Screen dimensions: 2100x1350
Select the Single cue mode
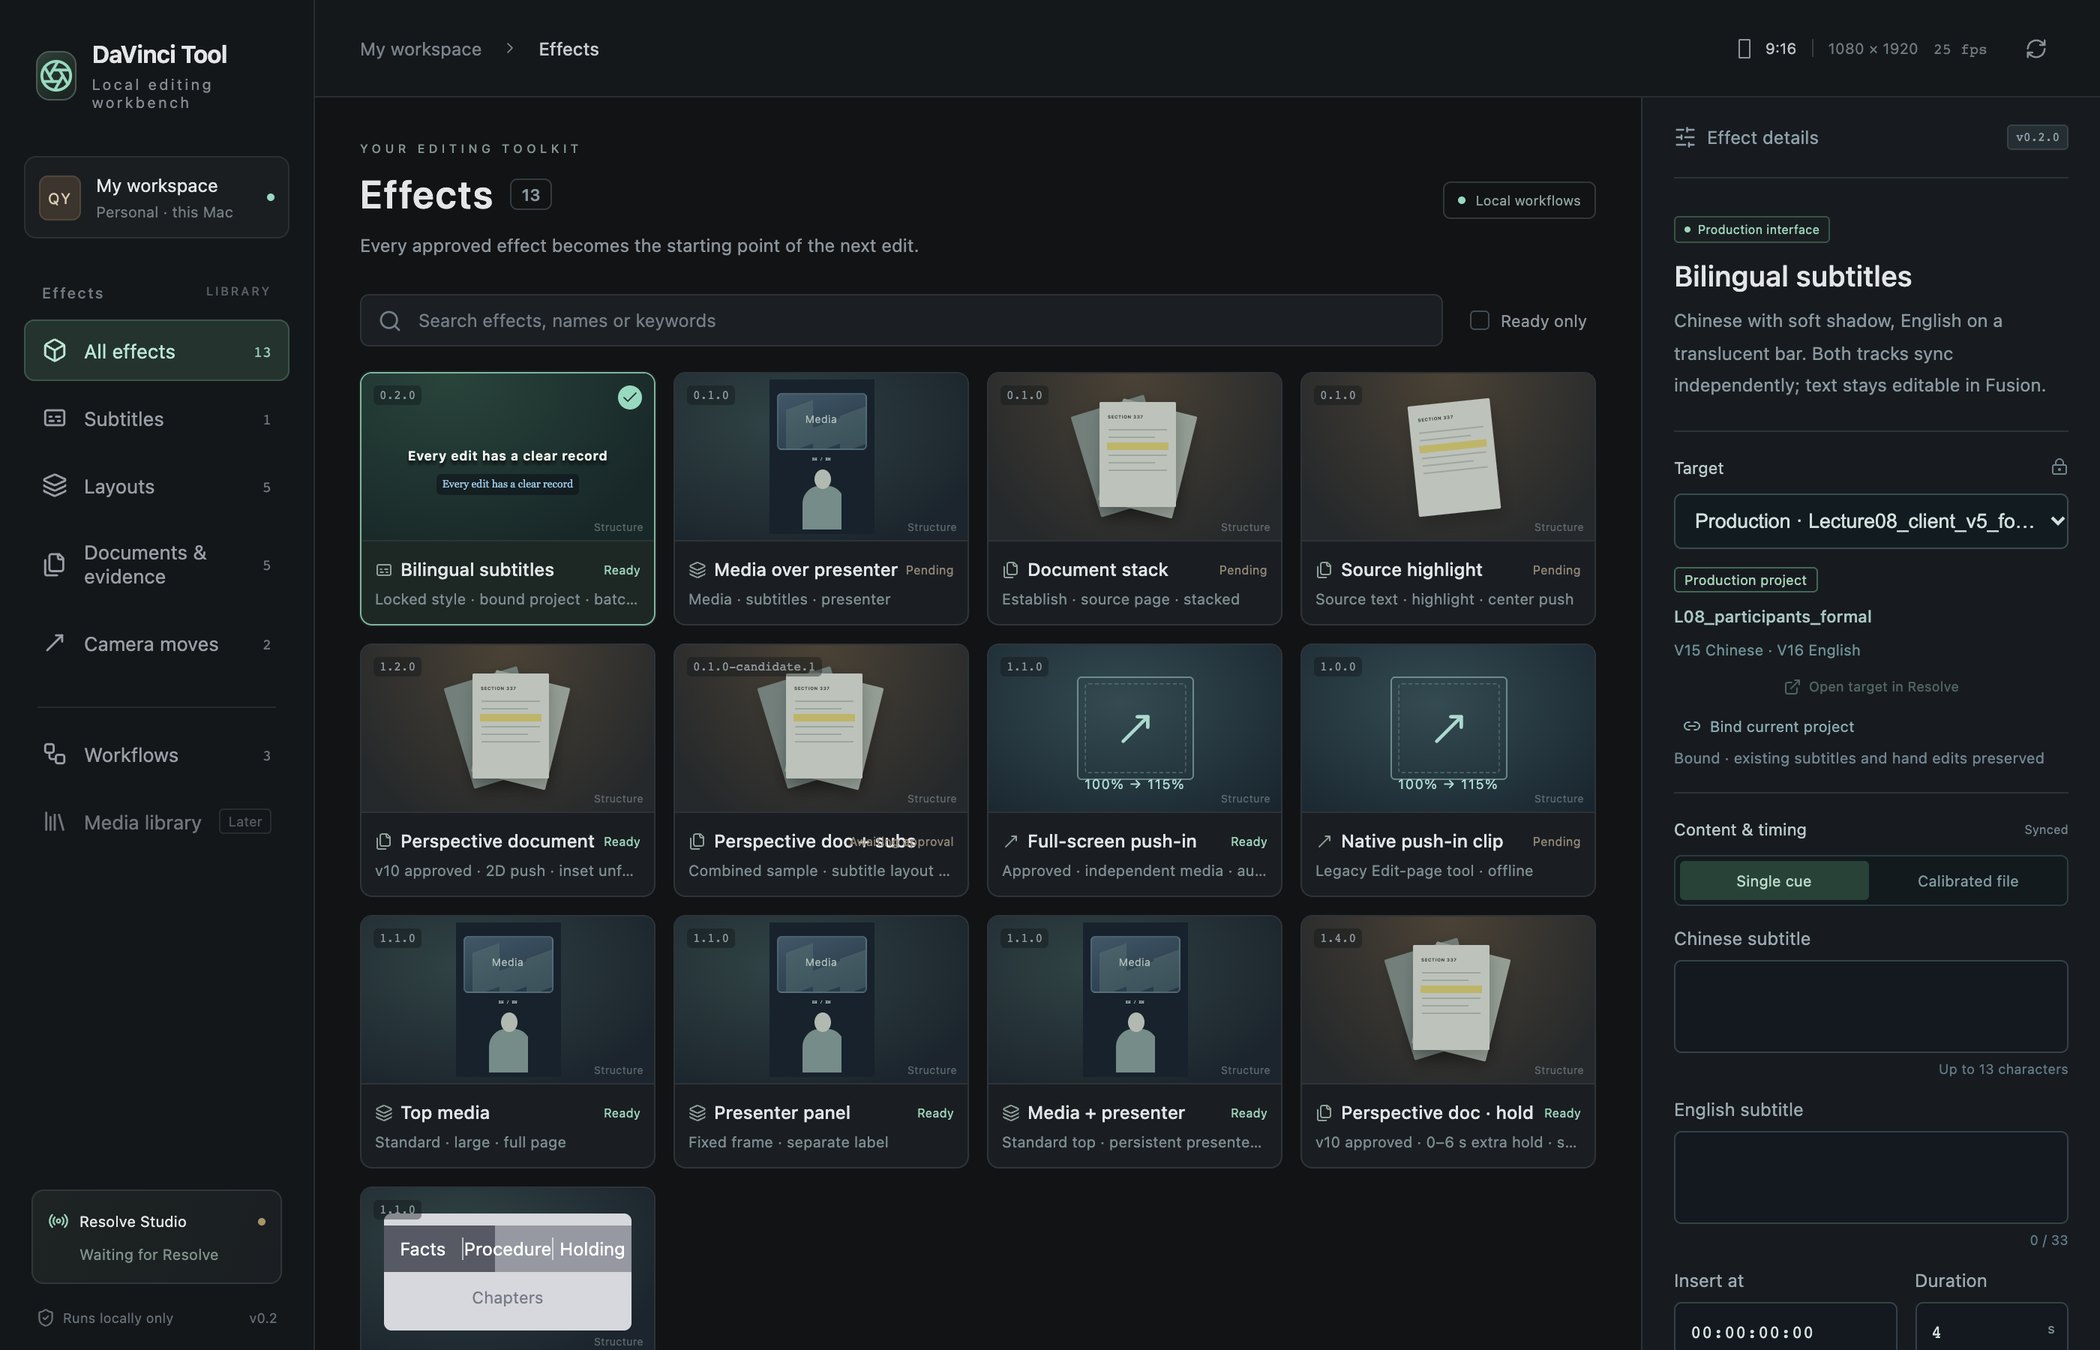[x=1773, y=881]
